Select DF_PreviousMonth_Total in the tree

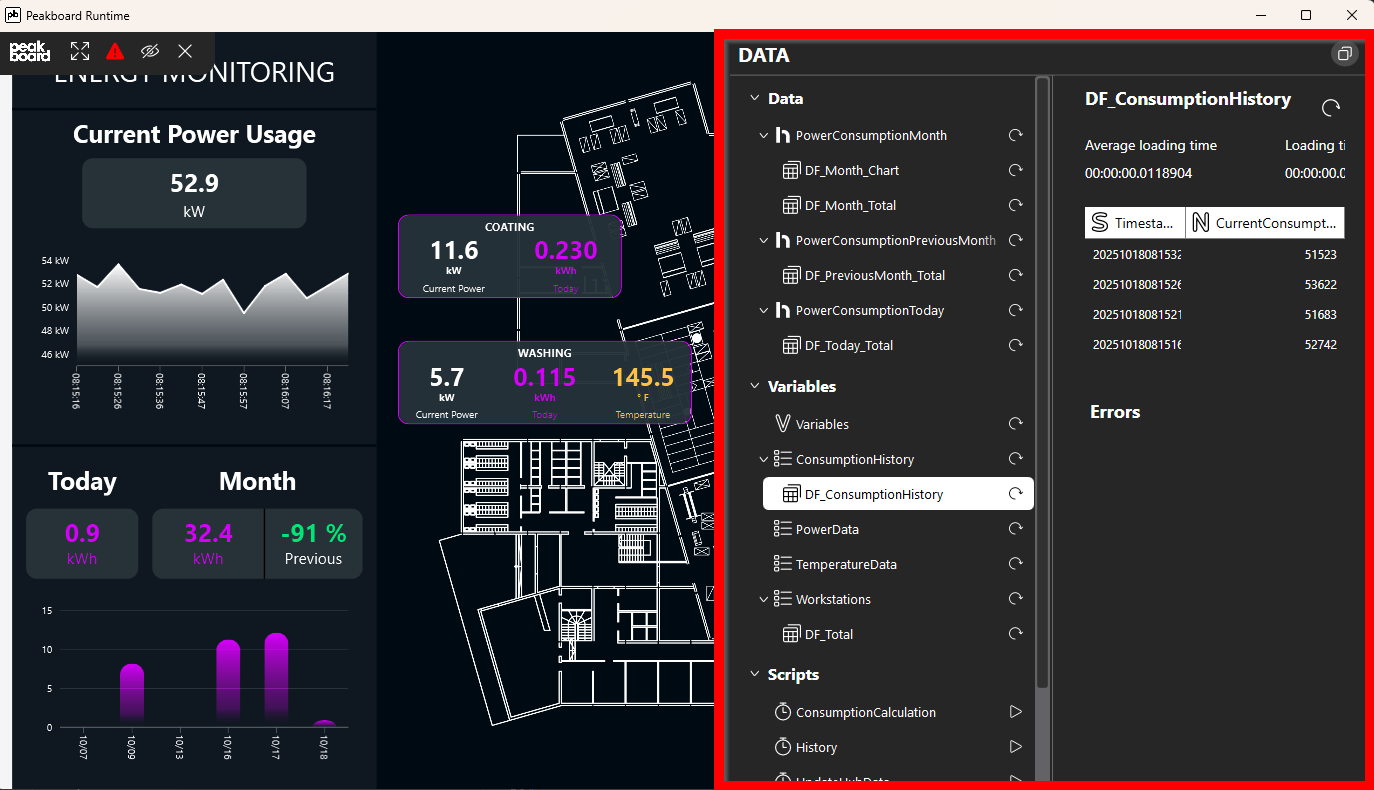coord(874,275)
